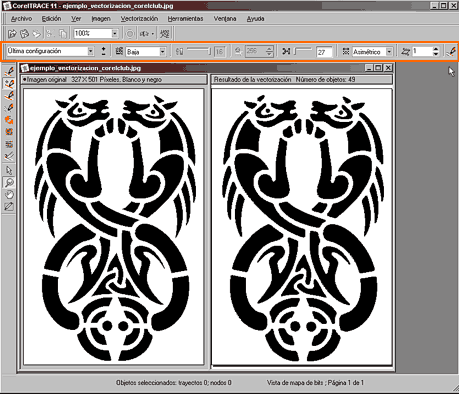The image size is (459, 394).
Task: Click 'Vista de mapa de bits' status text
Action: 295,383
